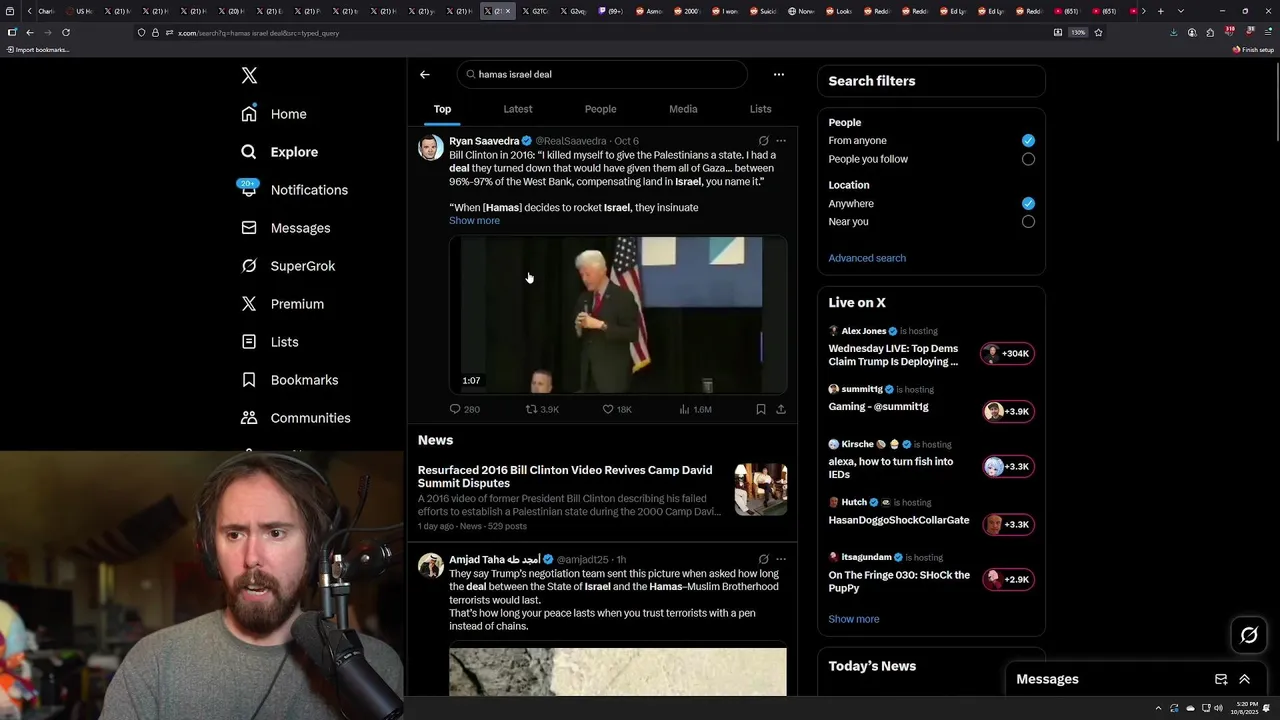Open Amjad Taha's profile avatar

tap(431, 566)
